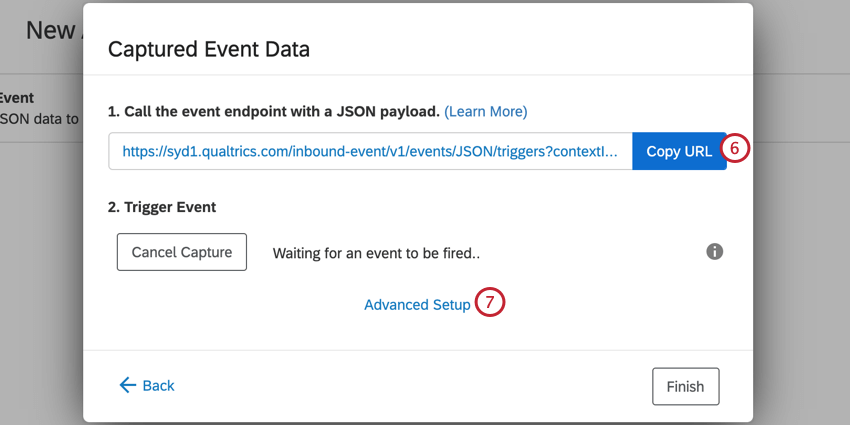Click the bold 'Event' label behind the dialog
Image resolution: width=850 pixels, height=425 pixels.
pyautogui.click(x=17, y=98)
